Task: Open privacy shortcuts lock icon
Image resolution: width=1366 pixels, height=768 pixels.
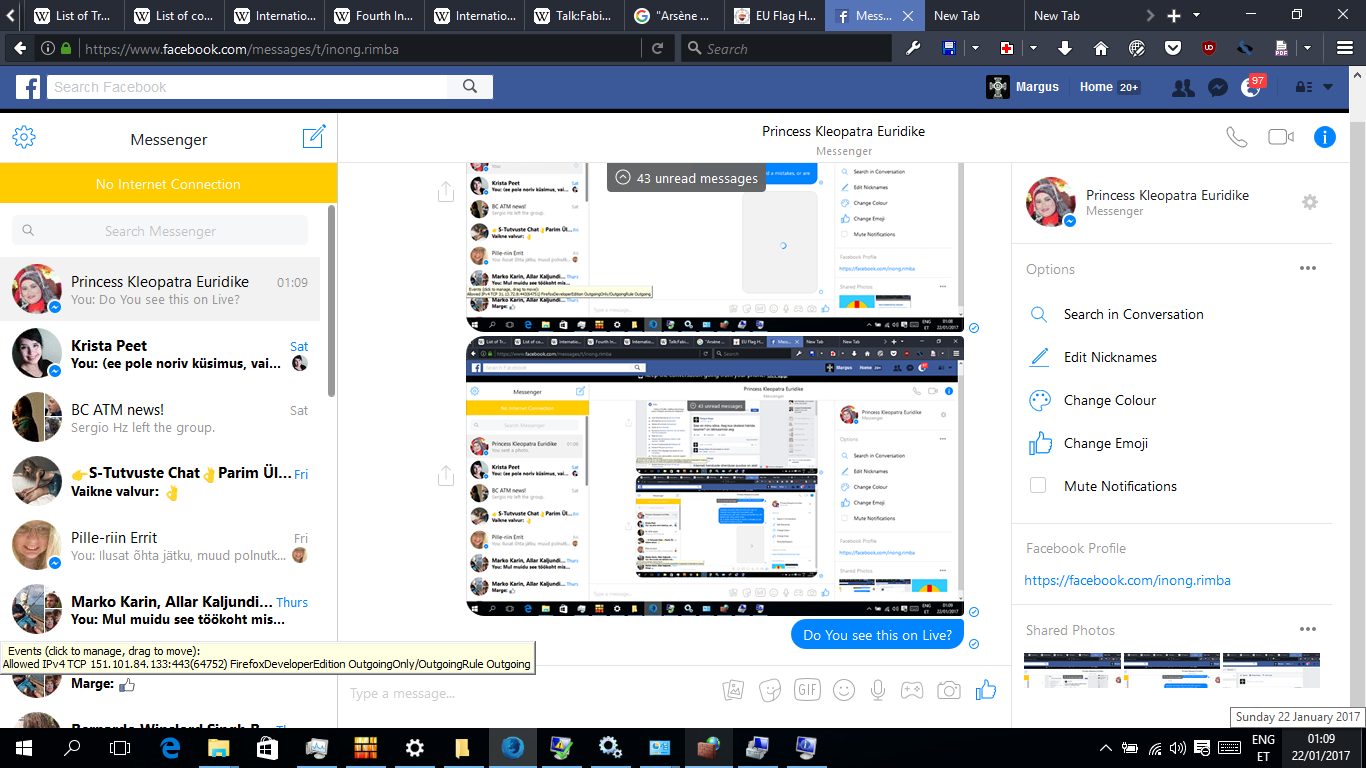Action: pyautogui.click(x=1305, y=87)
